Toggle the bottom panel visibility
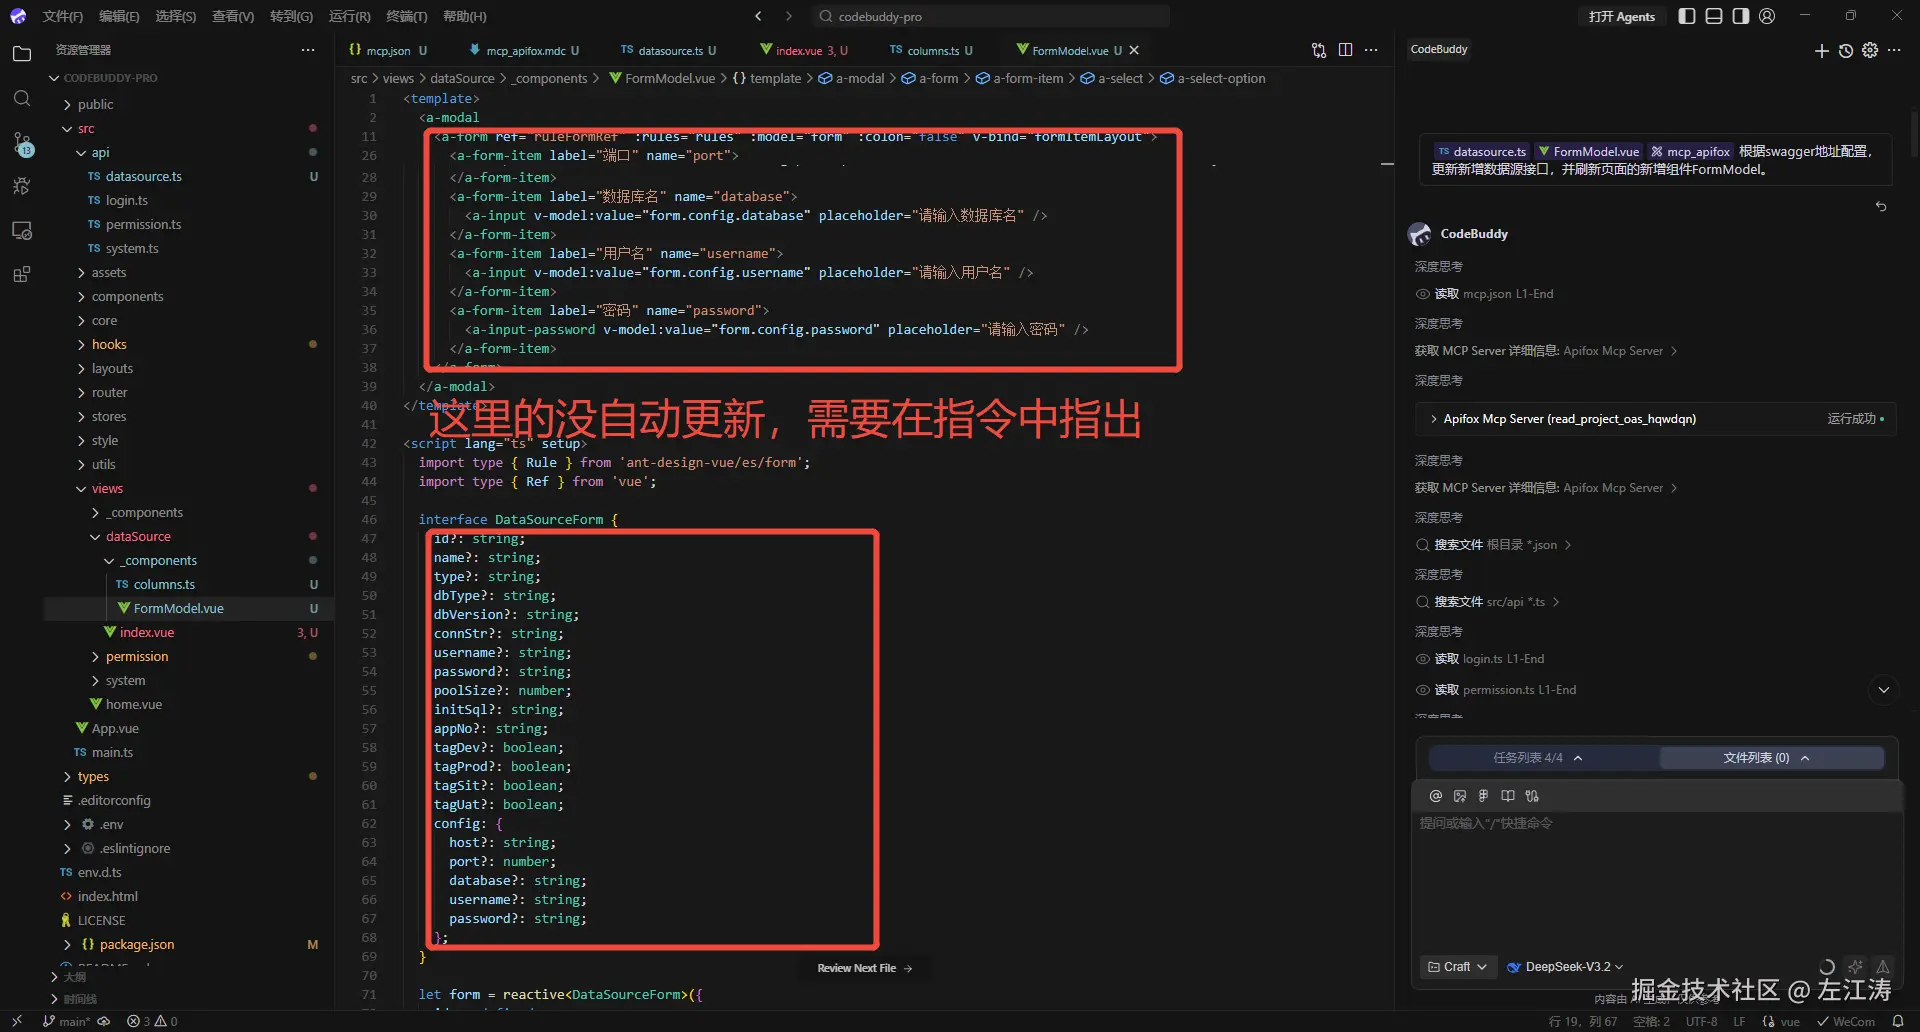 [1714, 16]
